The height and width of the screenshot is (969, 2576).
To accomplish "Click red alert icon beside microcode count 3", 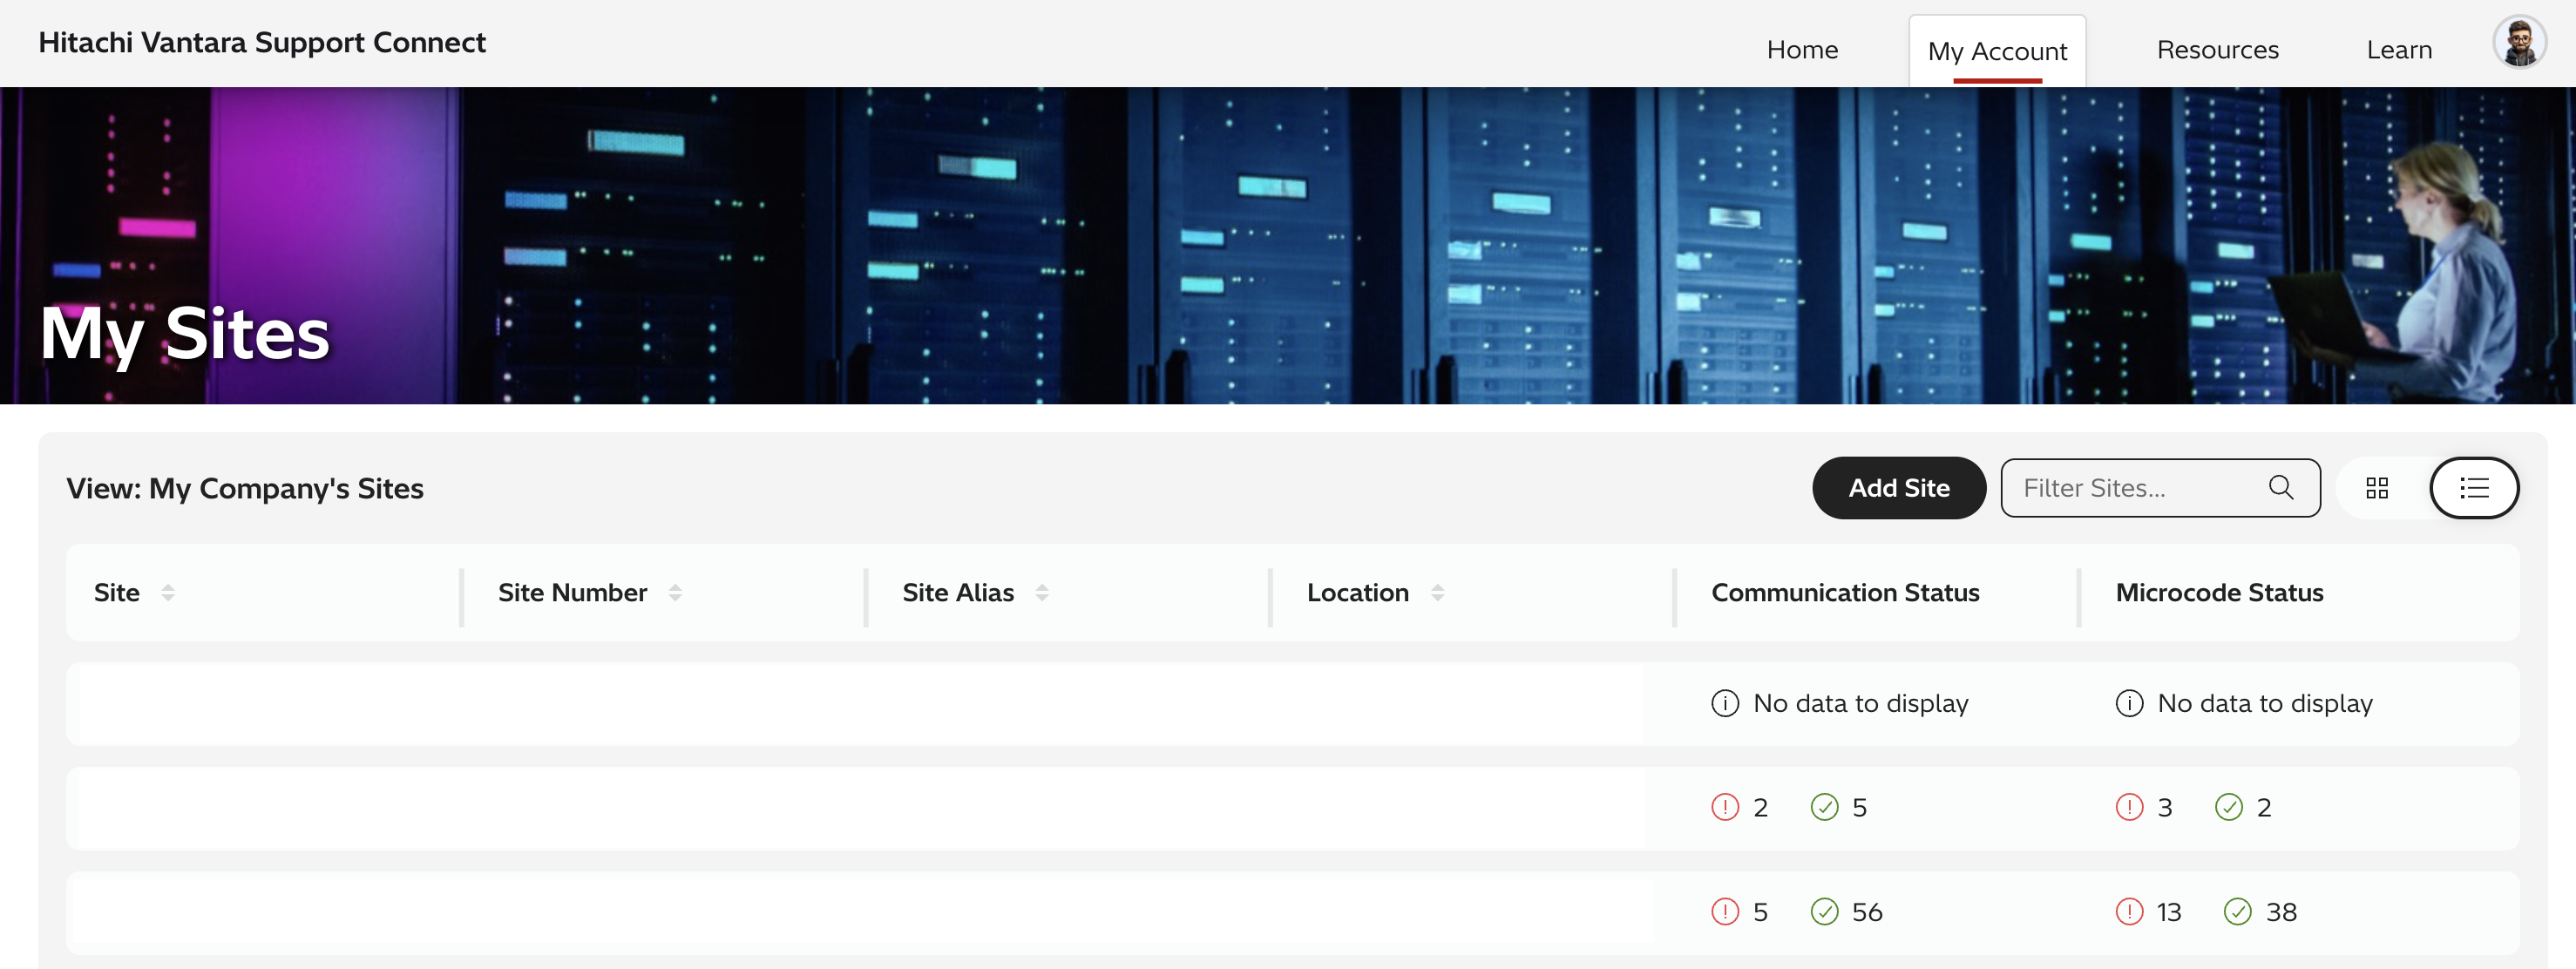I will 2129,807.
